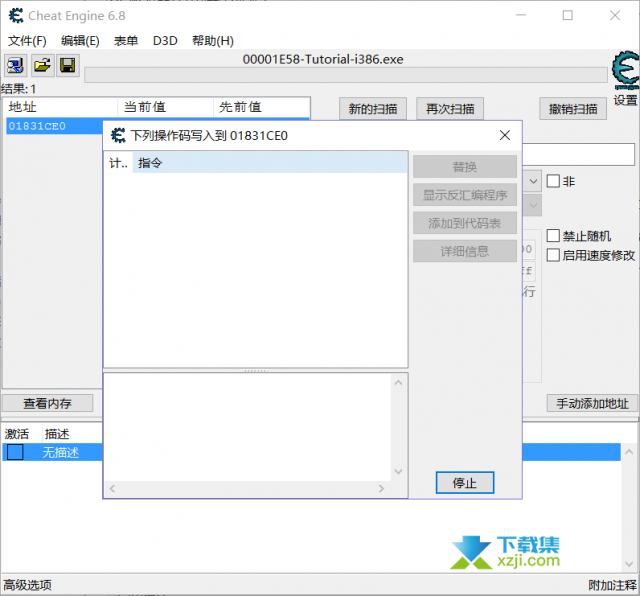Click the 添加到代码表 button
The width and height of the screenshot is (640, 596).
464,223
